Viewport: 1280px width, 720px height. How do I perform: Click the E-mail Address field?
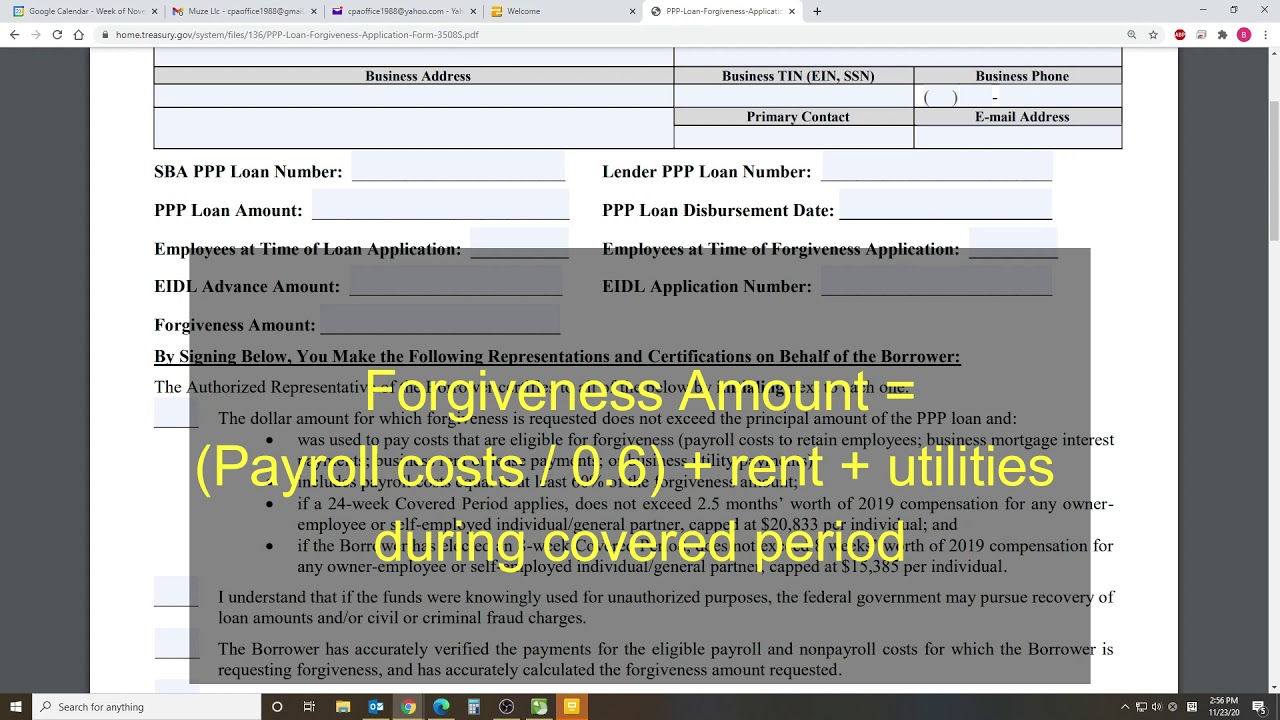(1017, 137)
